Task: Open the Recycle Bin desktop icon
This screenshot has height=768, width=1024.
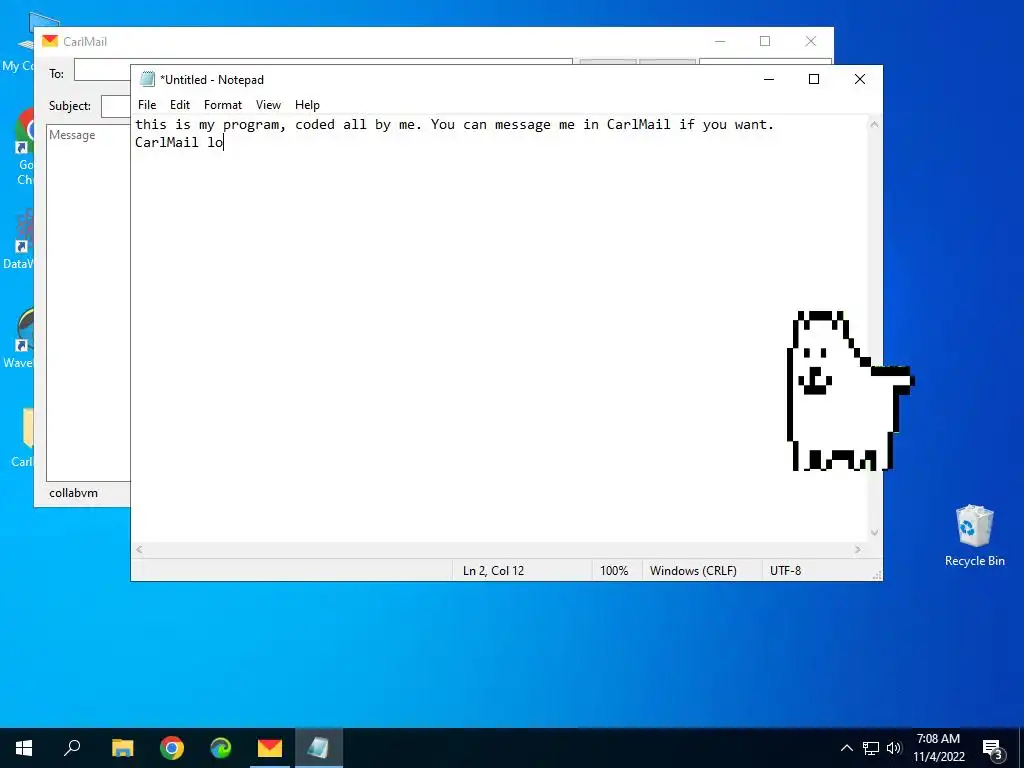Action: tap(974, 536)
